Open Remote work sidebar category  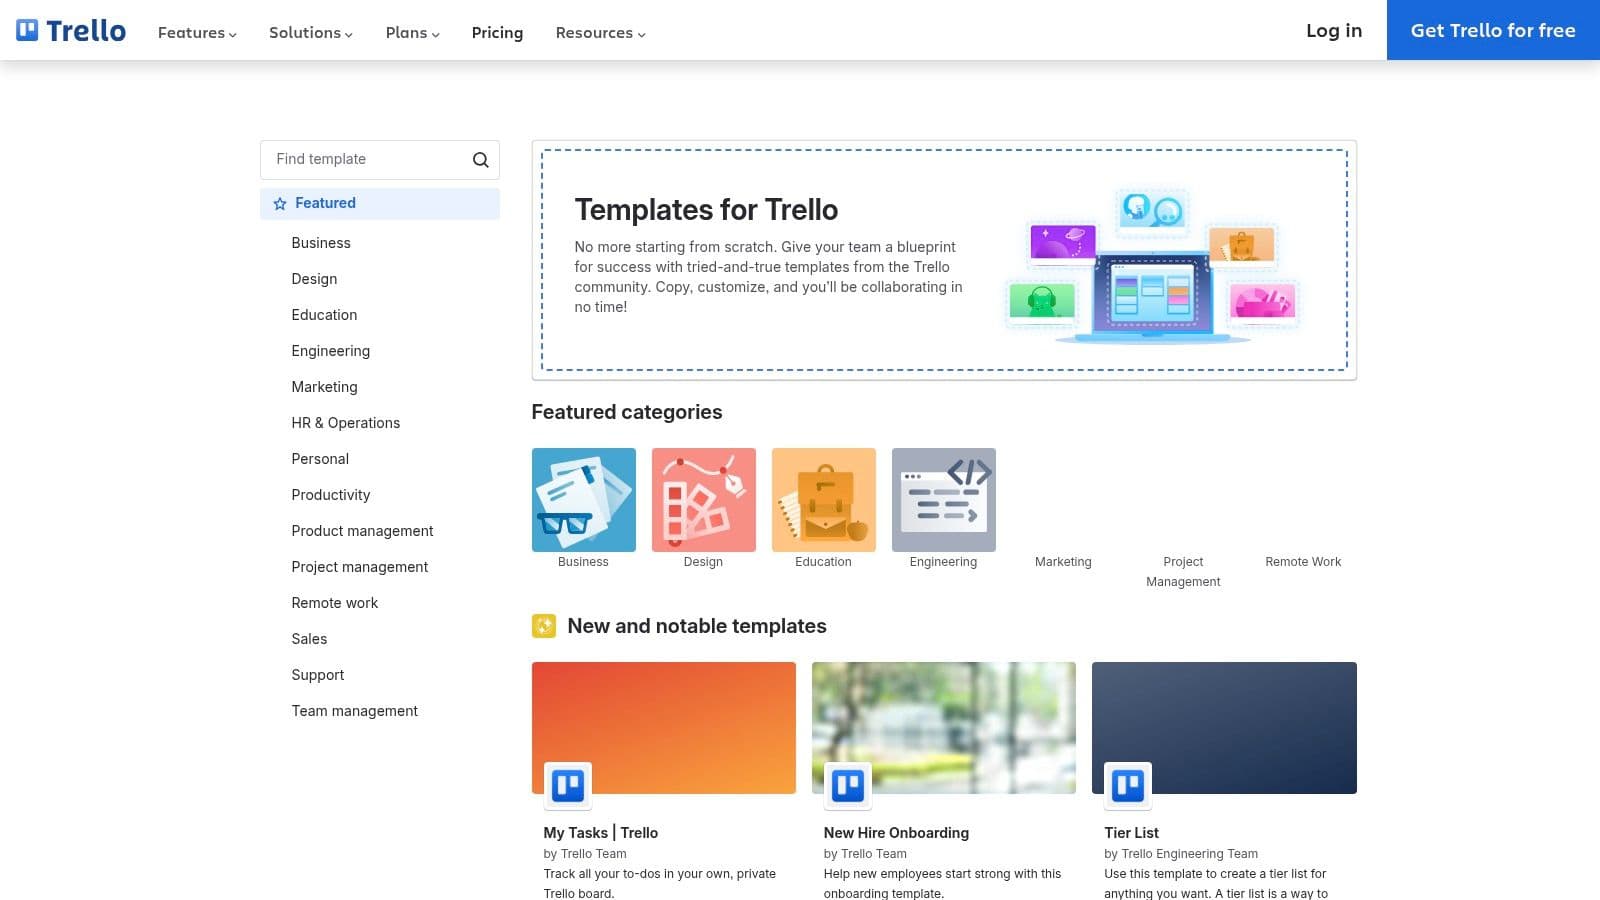pos(335,603)
